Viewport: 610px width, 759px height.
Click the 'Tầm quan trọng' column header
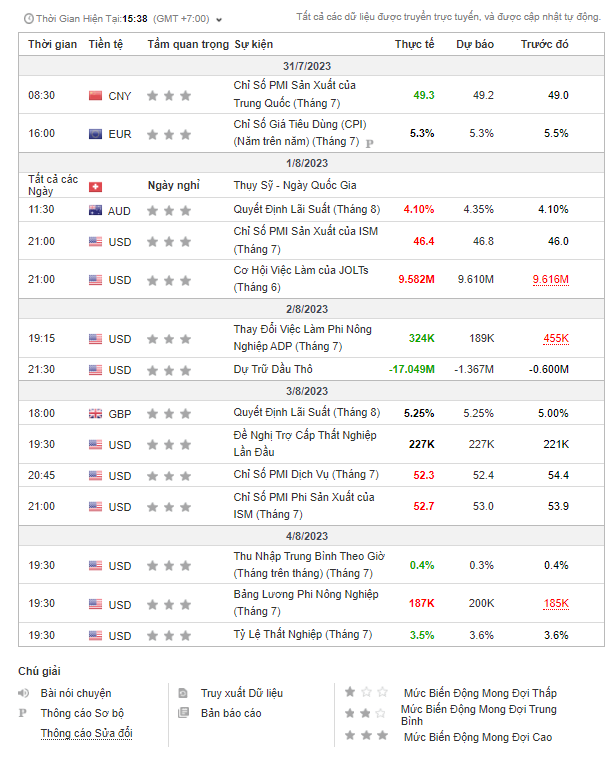[x=187, y=45]
